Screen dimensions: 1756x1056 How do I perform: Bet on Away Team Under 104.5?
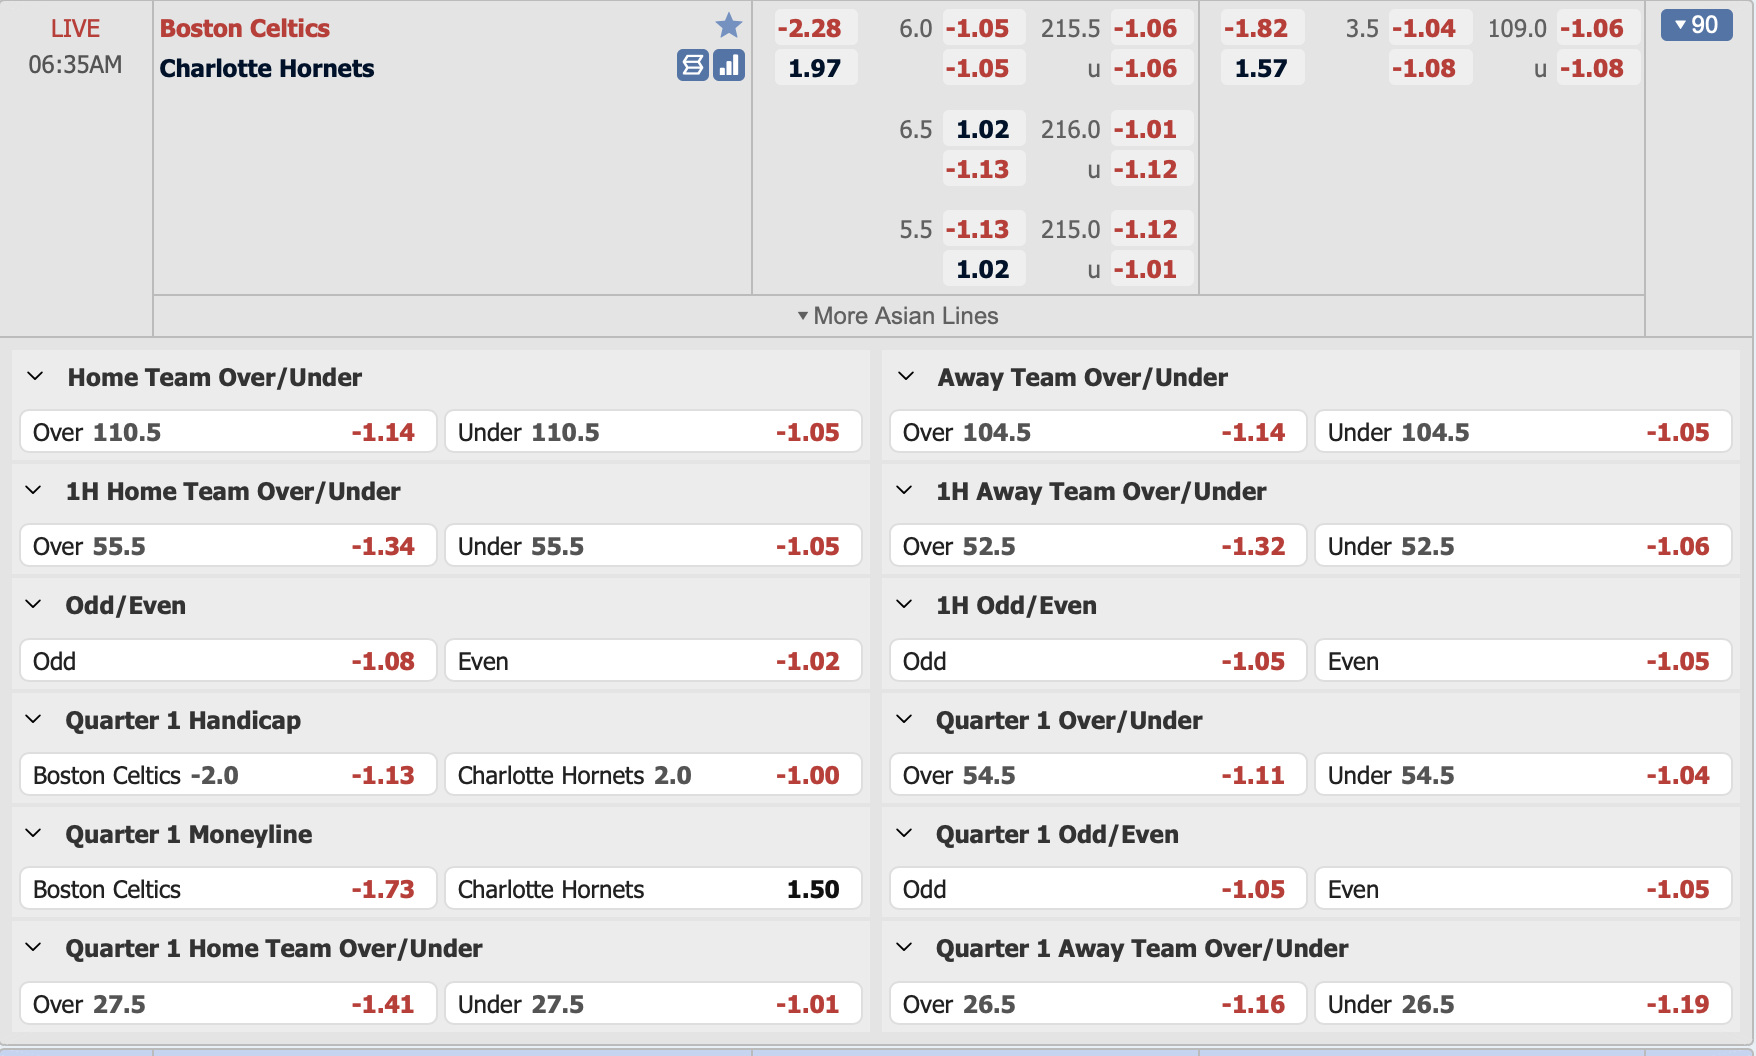pos(1523,432)
